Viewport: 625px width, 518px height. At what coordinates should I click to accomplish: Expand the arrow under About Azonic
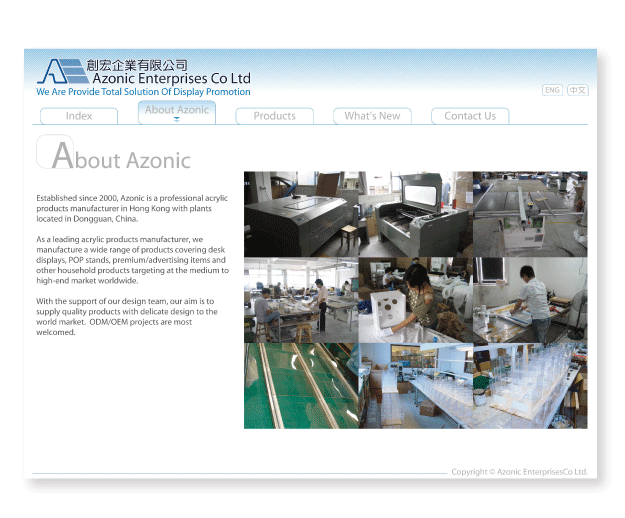177,119
